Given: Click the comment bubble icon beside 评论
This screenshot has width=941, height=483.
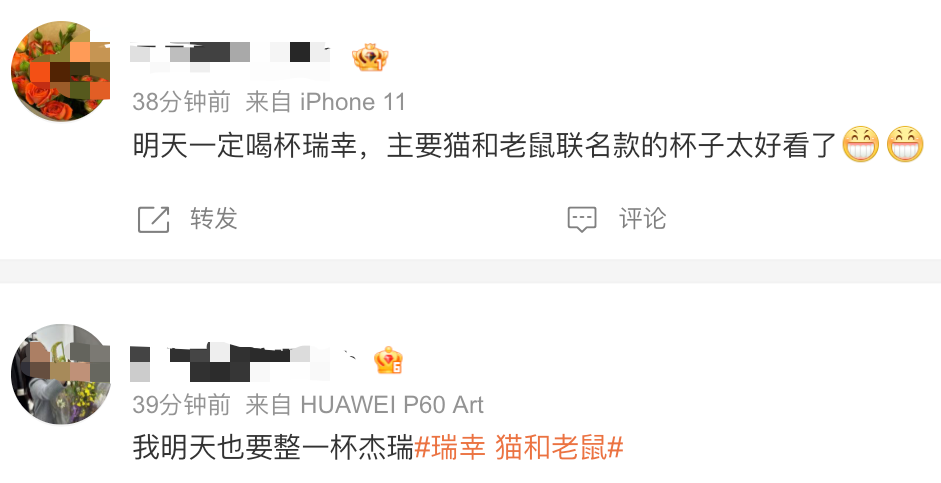Looking at the screenshot, I should pos(582,219).
